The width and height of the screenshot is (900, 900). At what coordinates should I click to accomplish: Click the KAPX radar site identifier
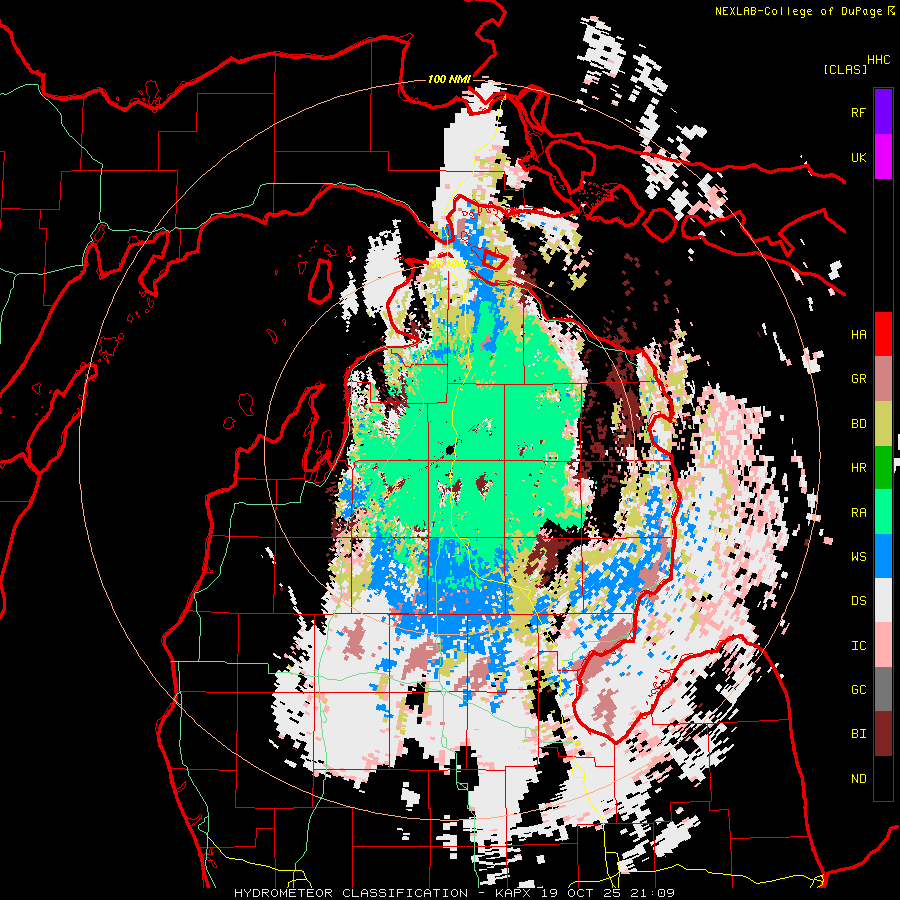pos(515,893)
